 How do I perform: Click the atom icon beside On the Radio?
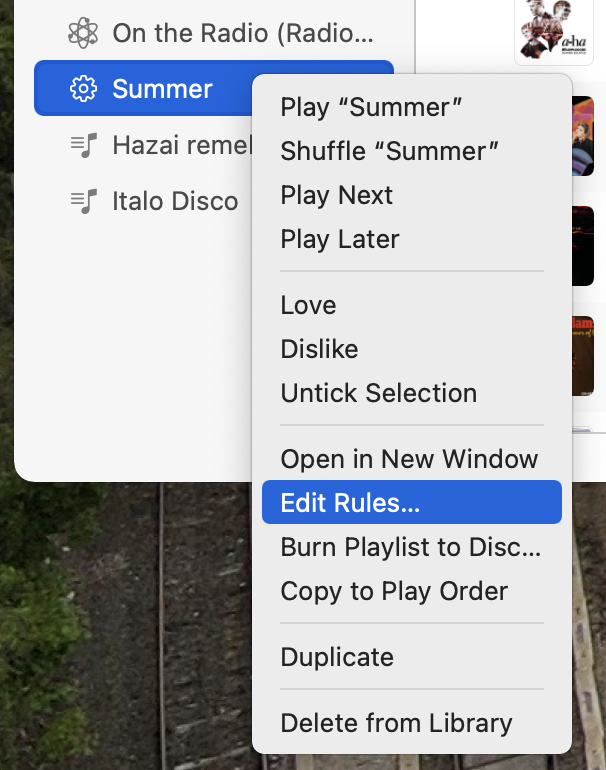[x=83, y=33]
